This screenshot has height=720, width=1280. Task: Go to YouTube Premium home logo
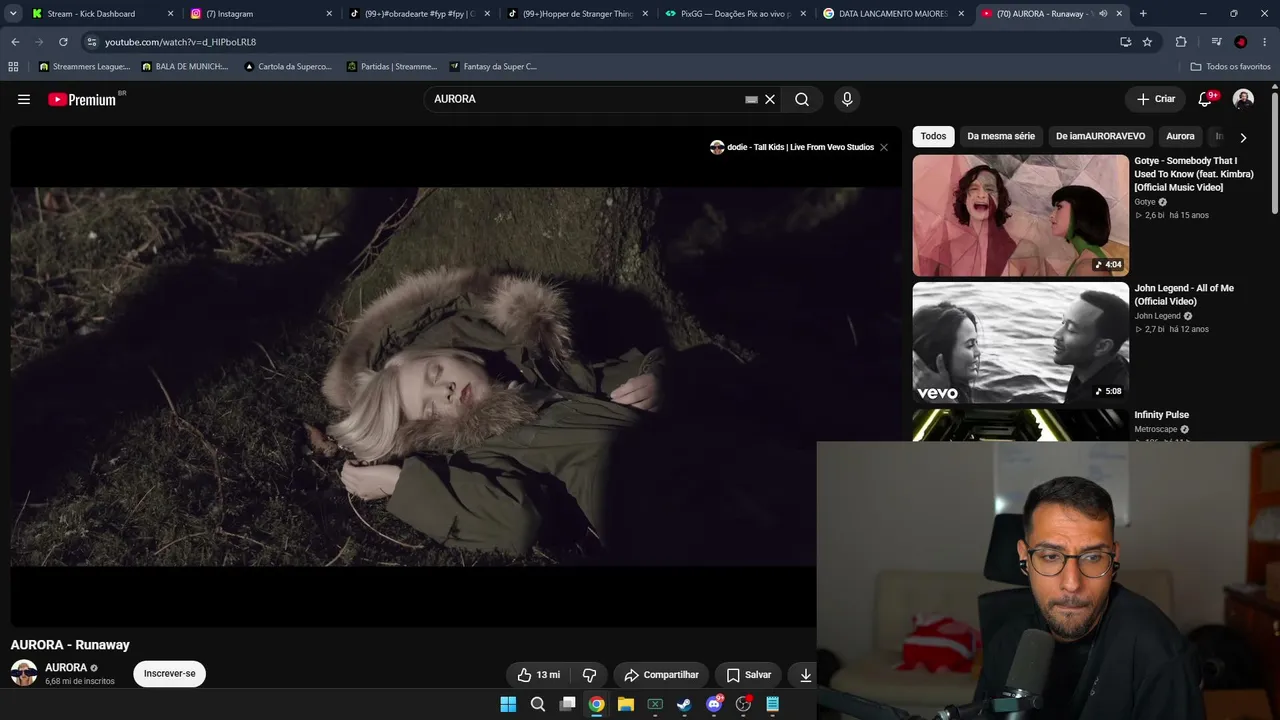click(82, 99)
